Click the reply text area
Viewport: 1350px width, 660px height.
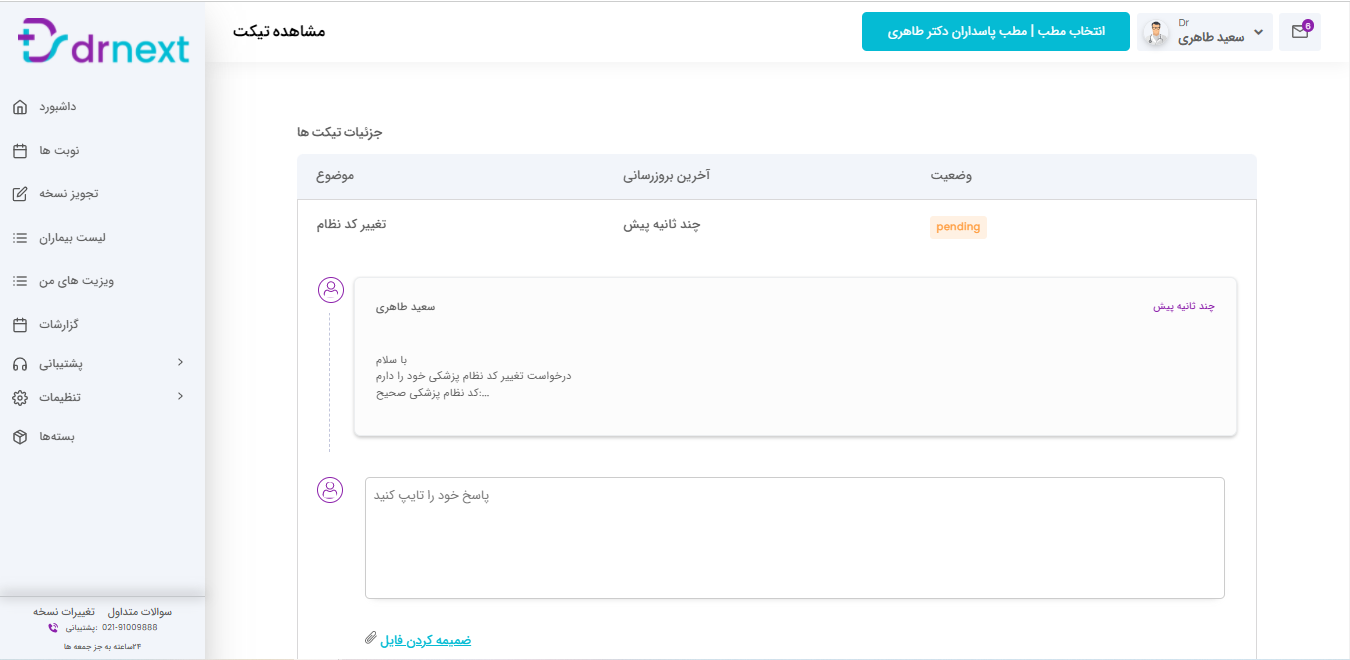click(795, 538)
